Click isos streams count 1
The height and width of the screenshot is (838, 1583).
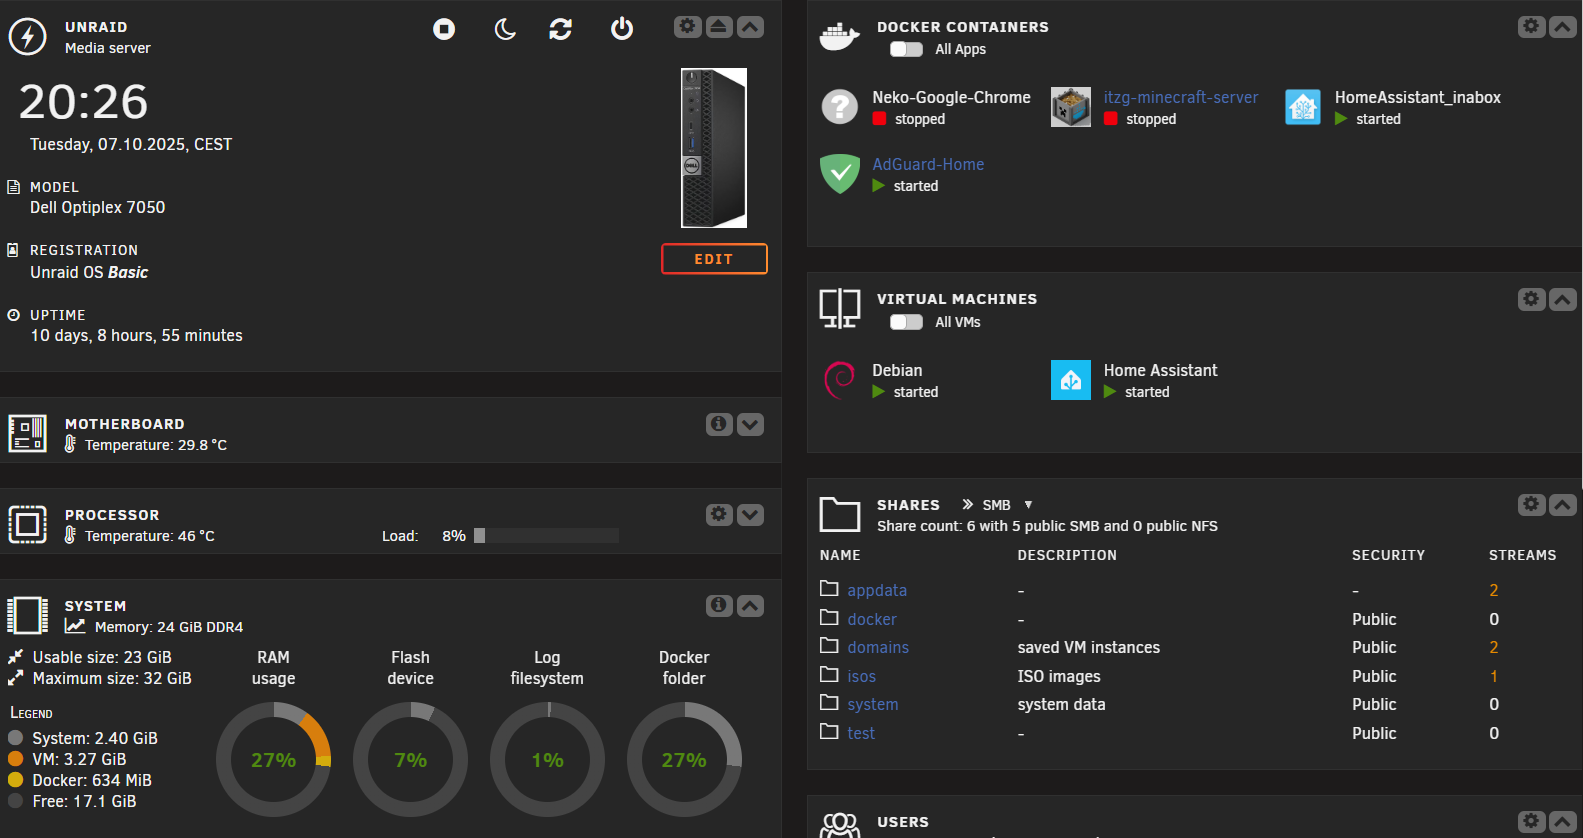point(1494,676)
